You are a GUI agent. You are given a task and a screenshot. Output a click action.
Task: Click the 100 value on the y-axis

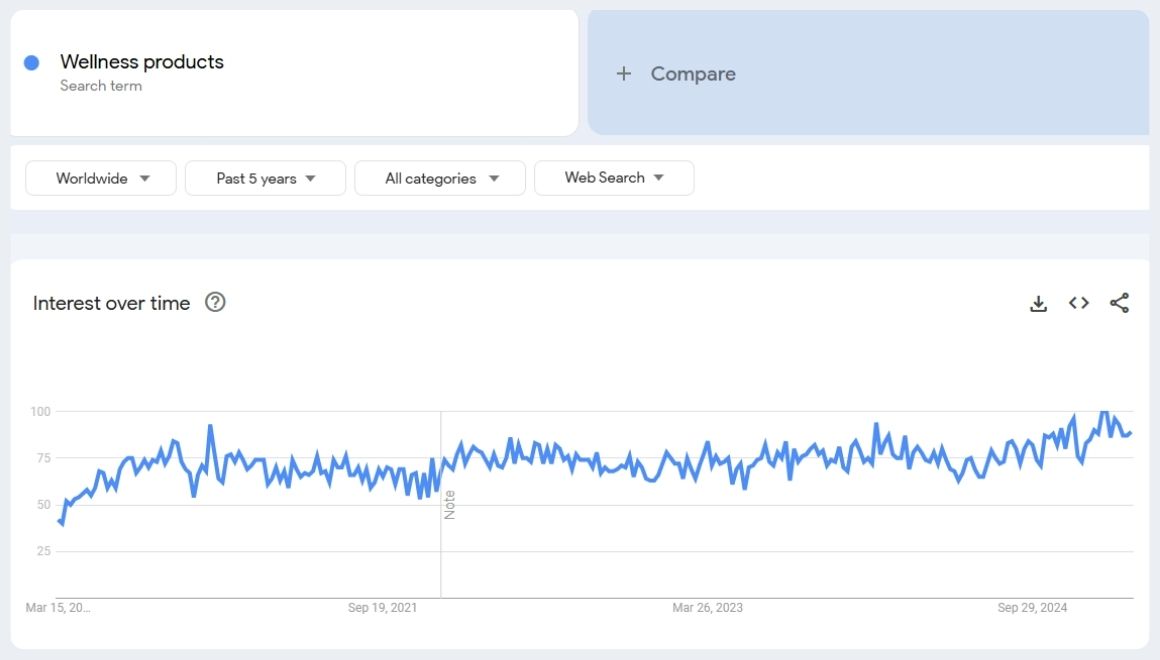point(40,411)
